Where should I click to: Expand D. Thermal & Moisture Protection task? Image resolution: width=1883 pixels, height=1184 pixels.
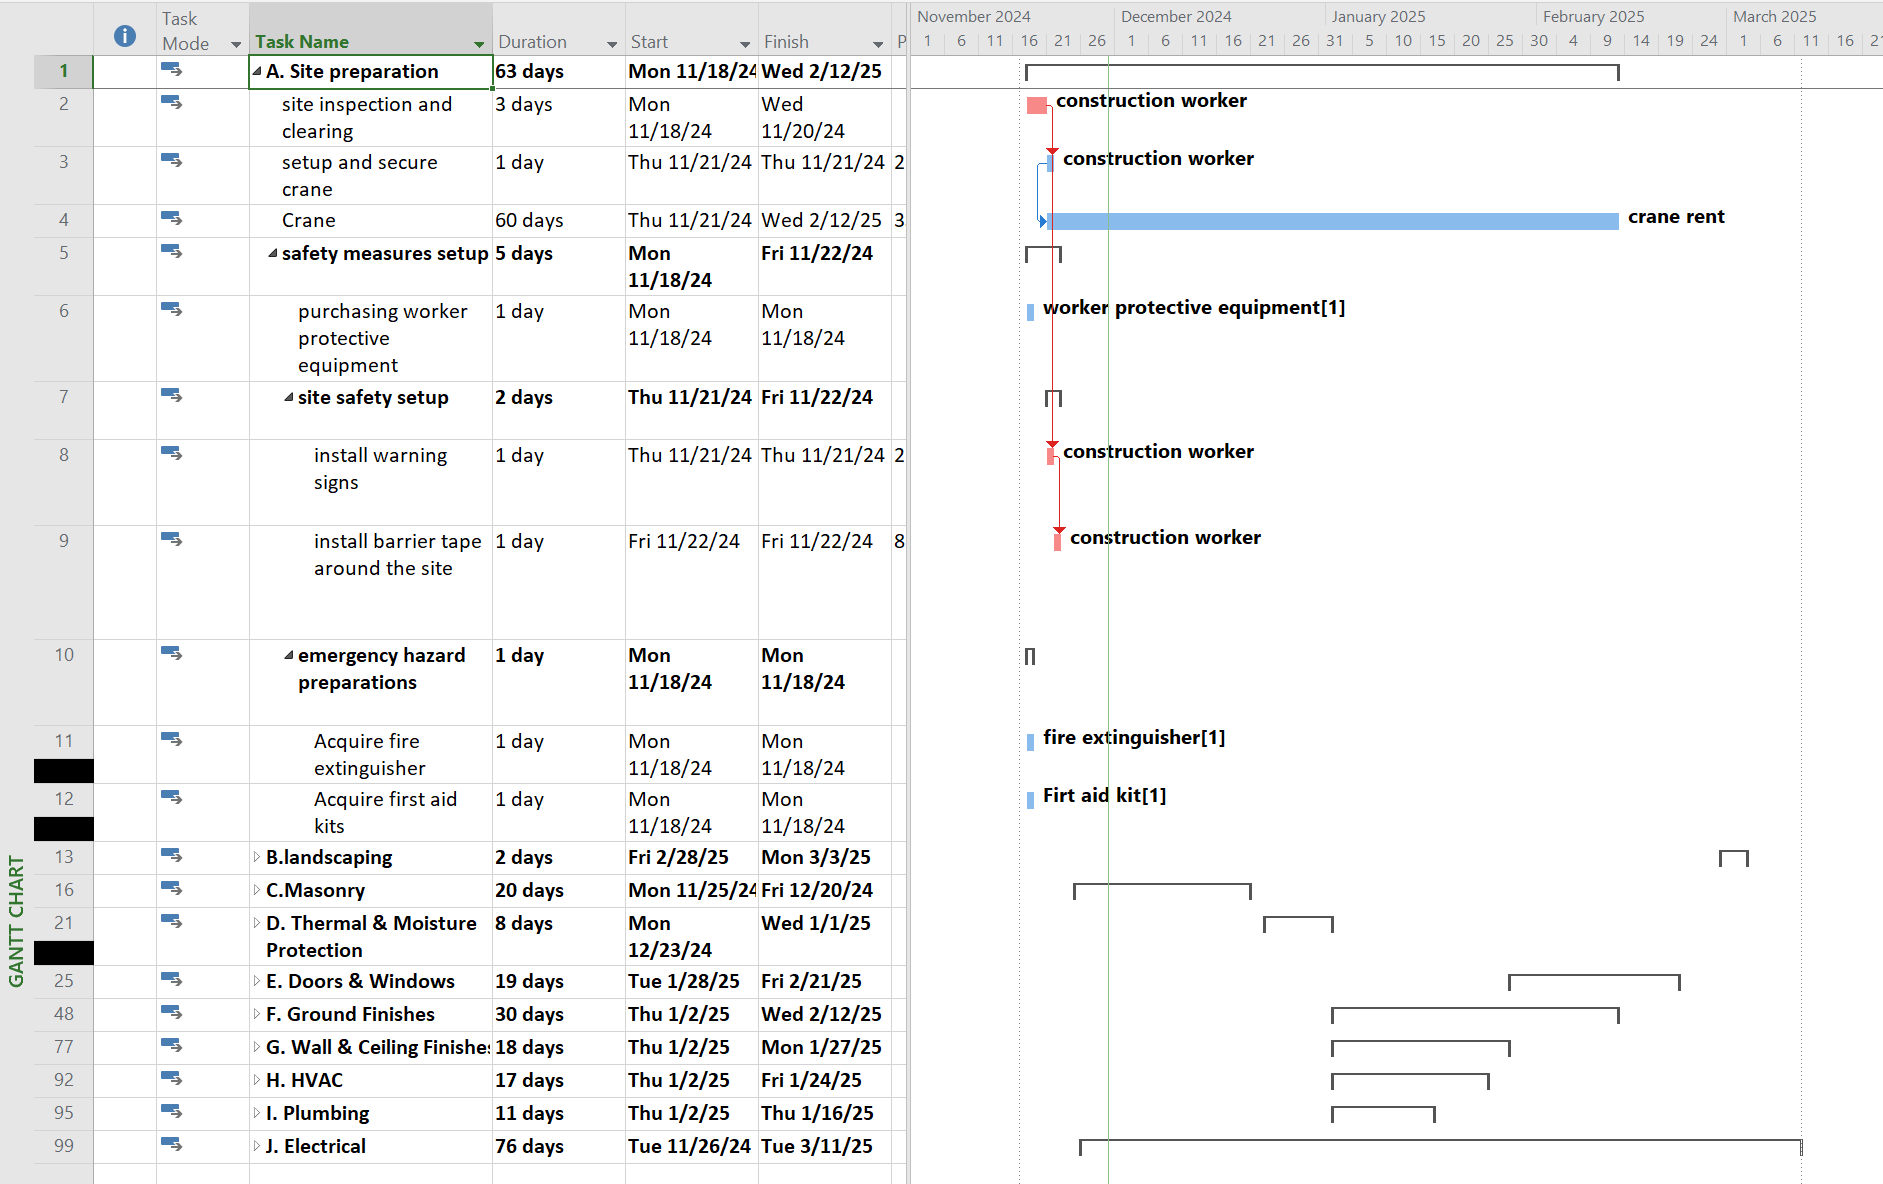point(257,923)
